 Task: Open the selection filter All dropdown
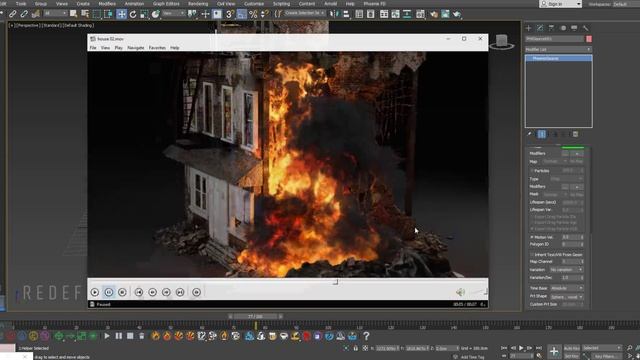point(55,13)
